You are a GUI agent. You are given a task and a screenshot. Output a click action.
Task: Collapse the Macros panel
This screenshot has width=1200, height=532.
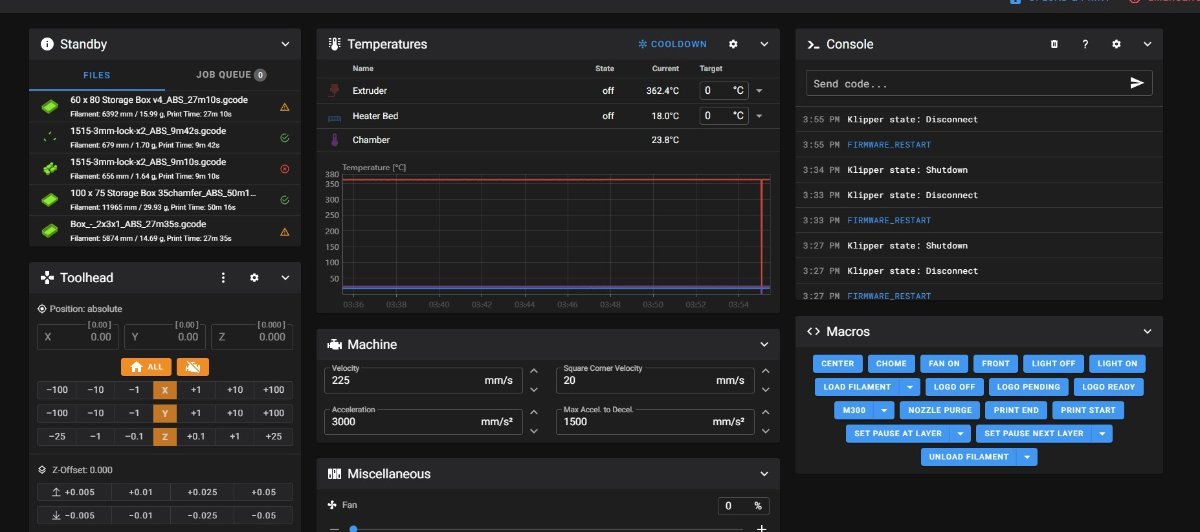coord(1147,331)
